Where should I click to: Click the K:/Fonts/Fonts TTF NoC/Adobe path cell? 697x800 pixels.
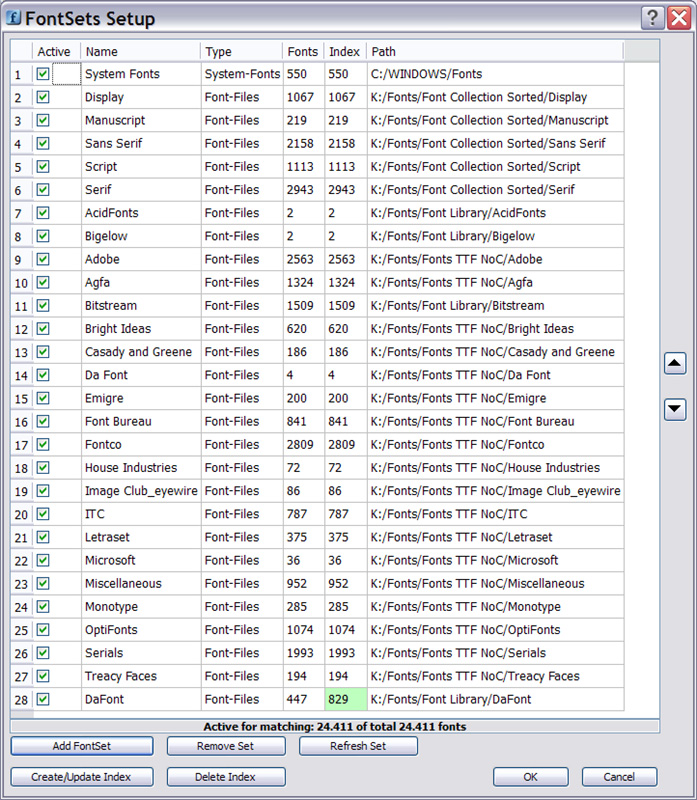pos(495,259)
